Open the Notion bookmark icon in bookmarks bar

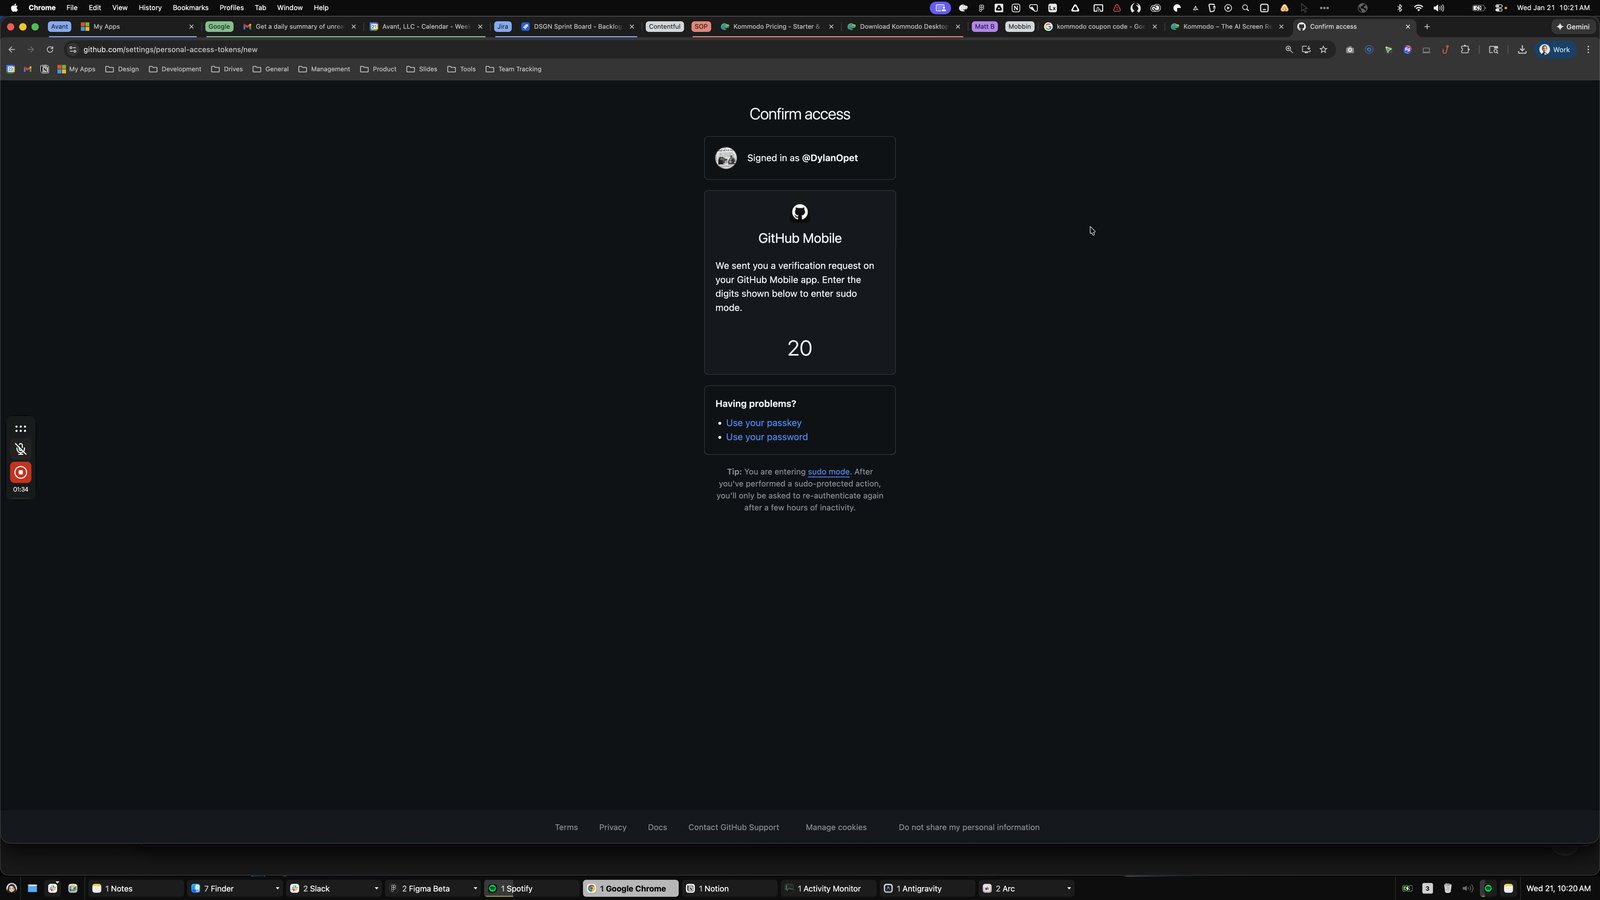tap(45, 69)
